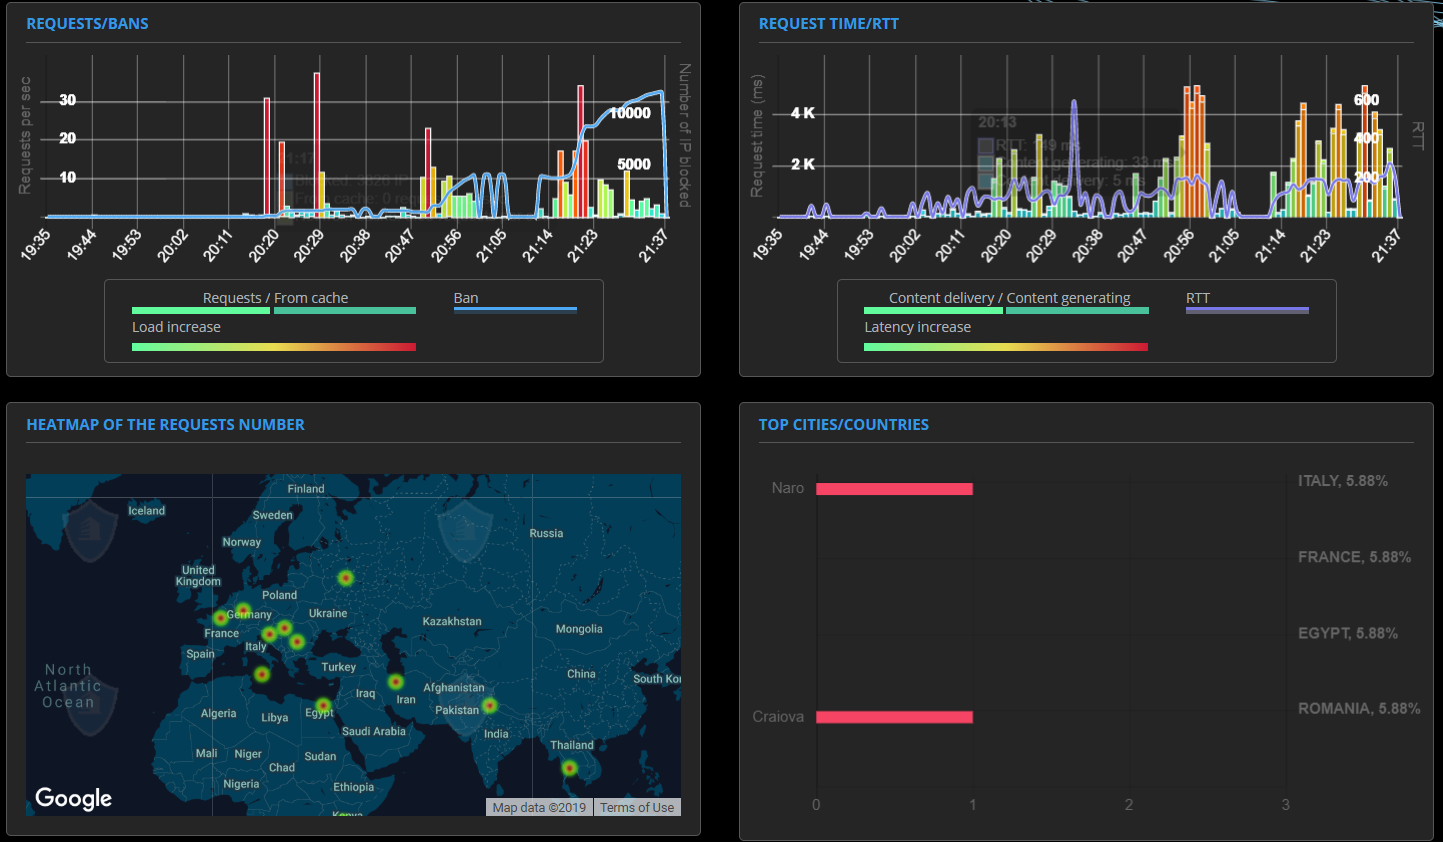Viewport: 1443px width, 842px height.
Task: Select the hotspot north of Ukraine
Action: [x=345, y=578]
